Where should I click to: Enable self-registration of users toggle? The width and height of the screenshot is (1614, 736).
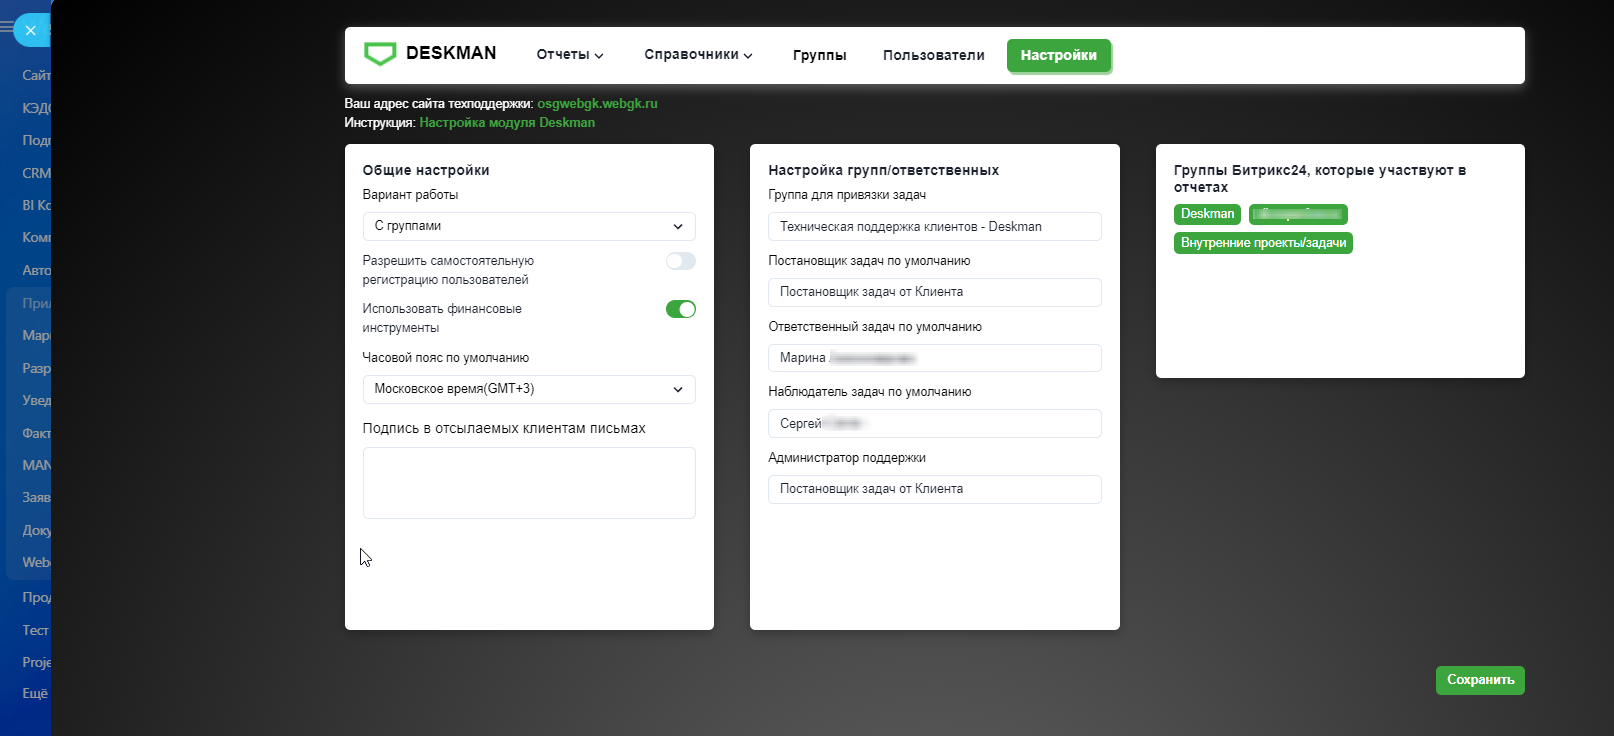(x=680, y=261)
